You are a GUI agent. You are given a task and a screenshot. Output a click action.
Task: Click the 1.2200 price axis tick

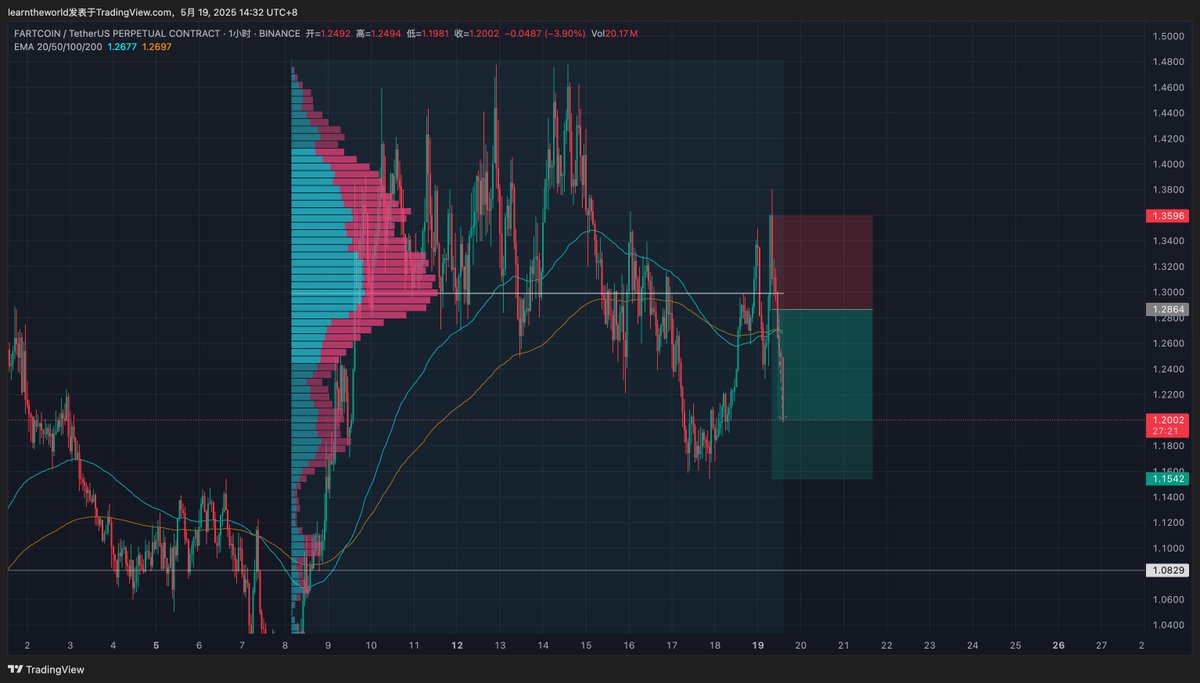[1168, 395]
